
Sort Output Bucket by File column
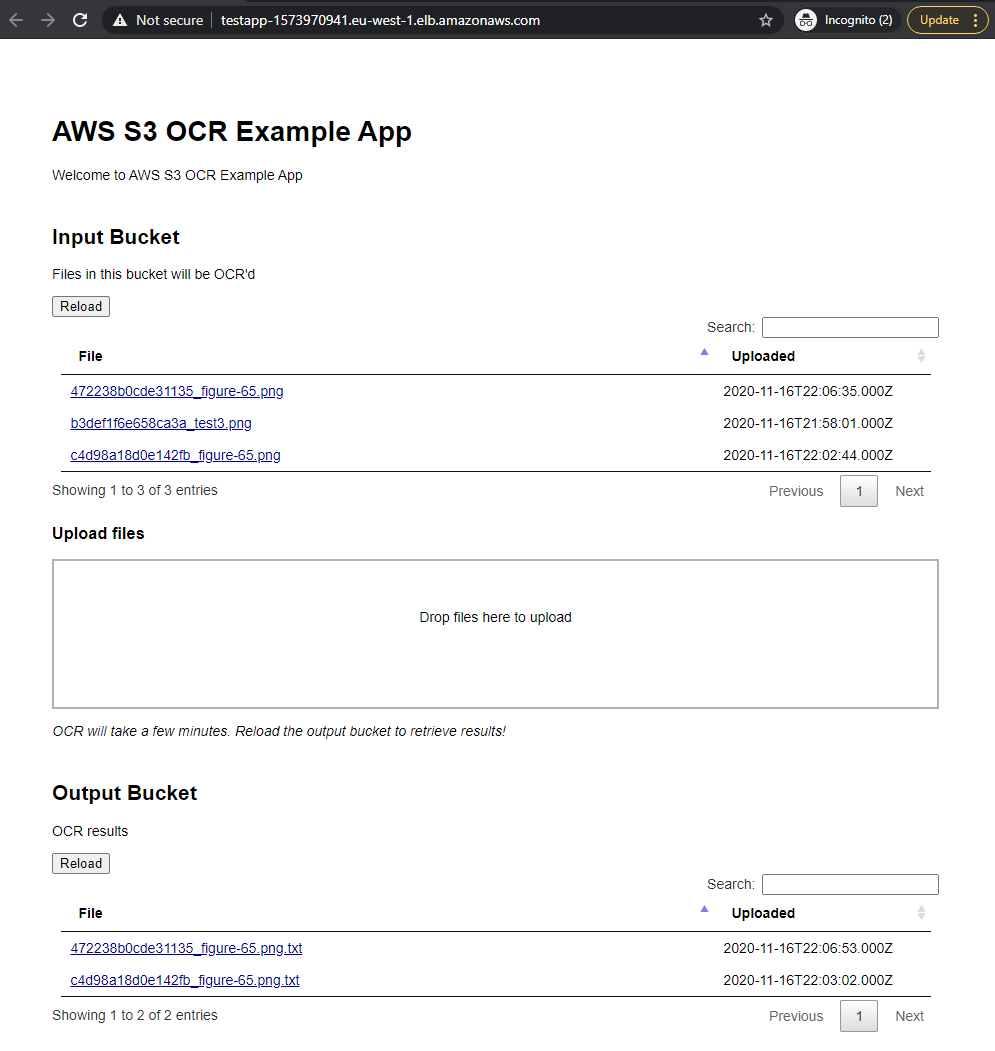click(x=388, y=913)
